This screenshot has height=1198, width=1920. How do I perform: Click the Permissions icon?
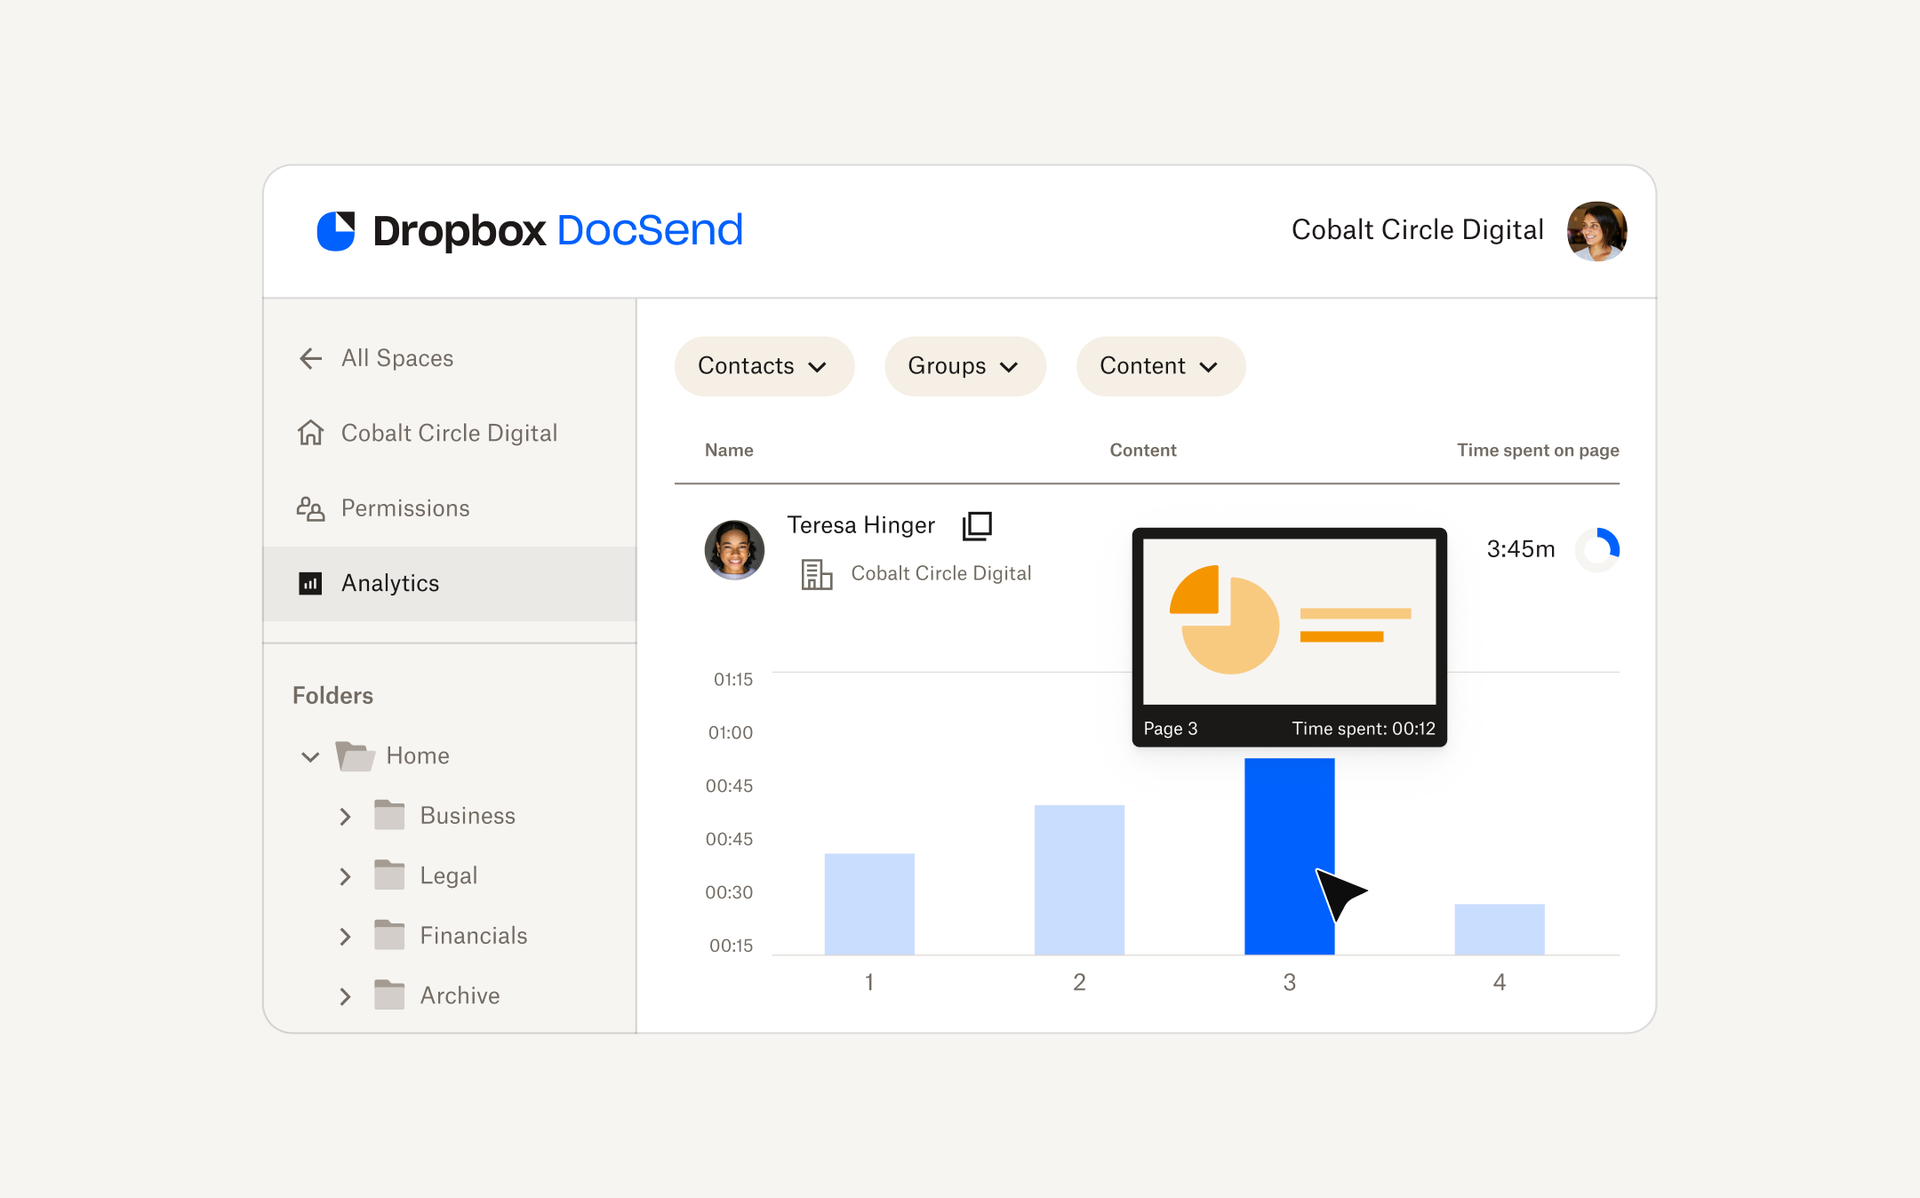311,508
